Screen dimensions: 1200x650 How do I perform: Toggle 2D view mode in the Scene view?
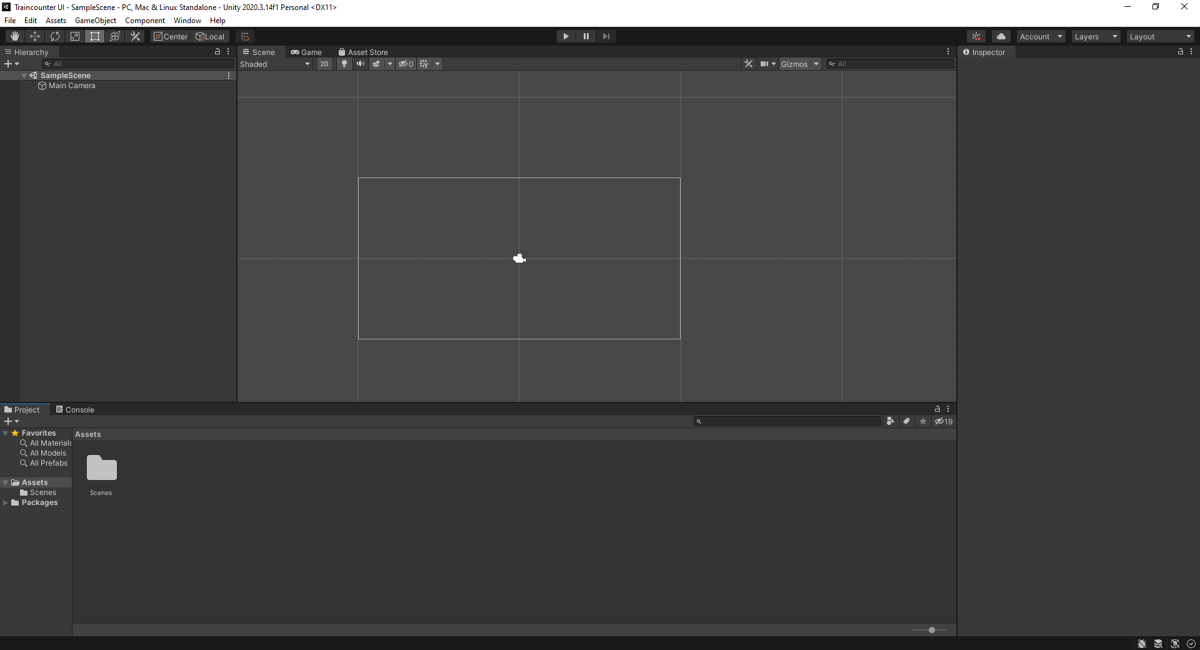324,63
